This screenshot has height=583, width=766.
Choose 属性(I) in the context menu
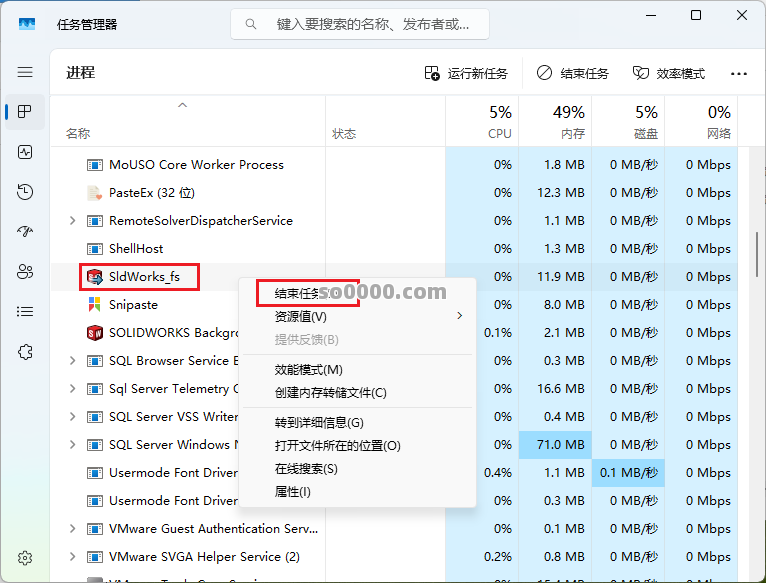(357, 492)
